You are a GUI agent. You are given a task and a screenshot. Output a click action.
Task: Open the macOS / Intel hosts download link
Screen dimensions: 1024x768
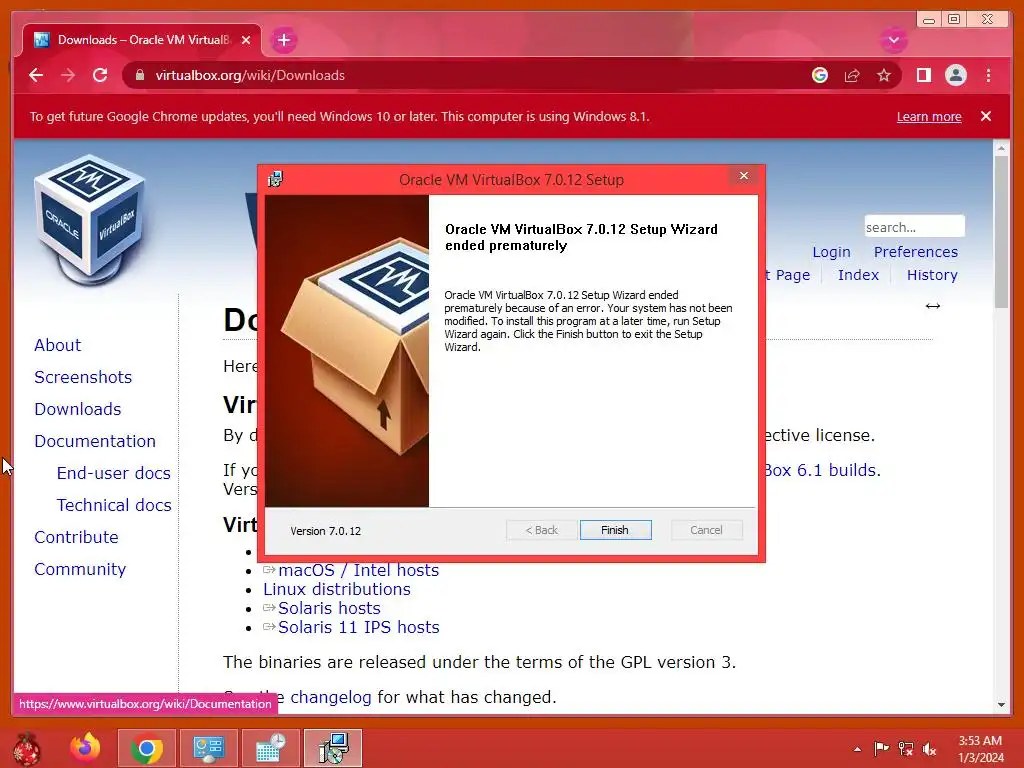click(359, 570)
